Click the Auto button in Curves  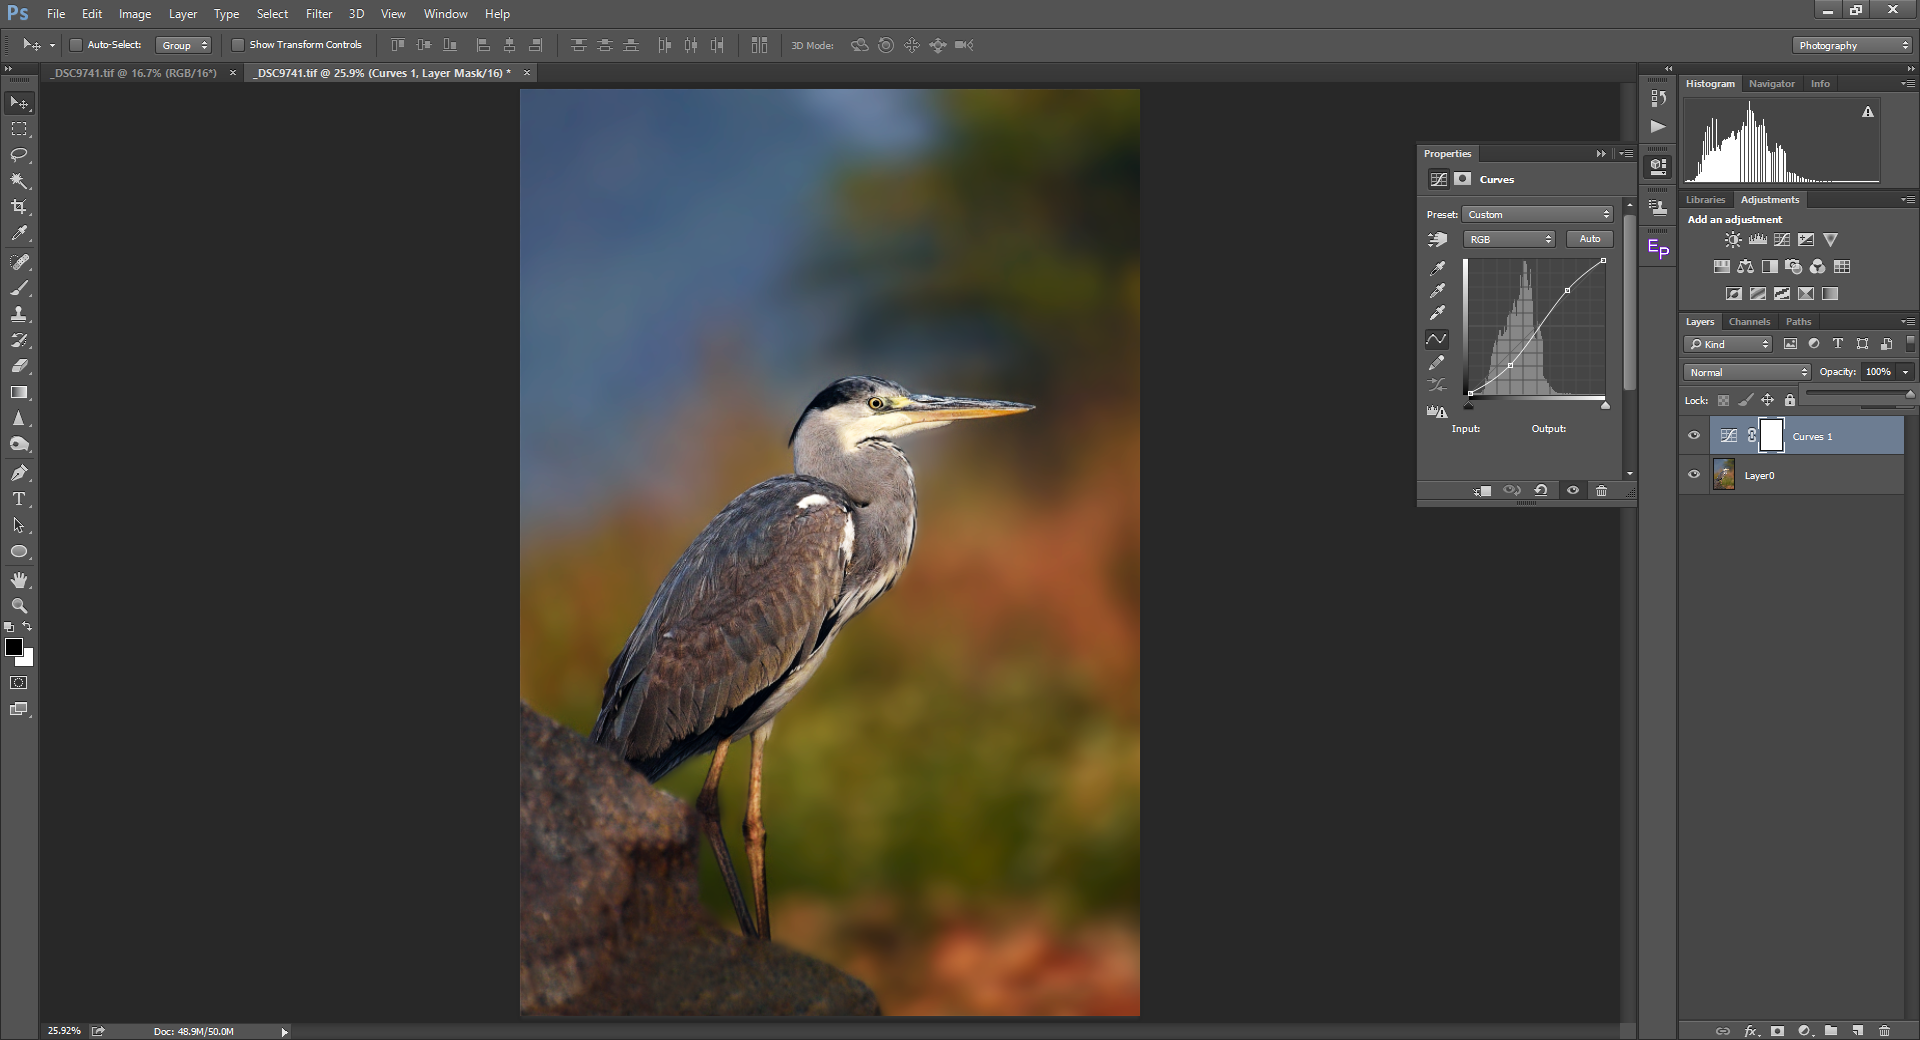(1589, 239)
